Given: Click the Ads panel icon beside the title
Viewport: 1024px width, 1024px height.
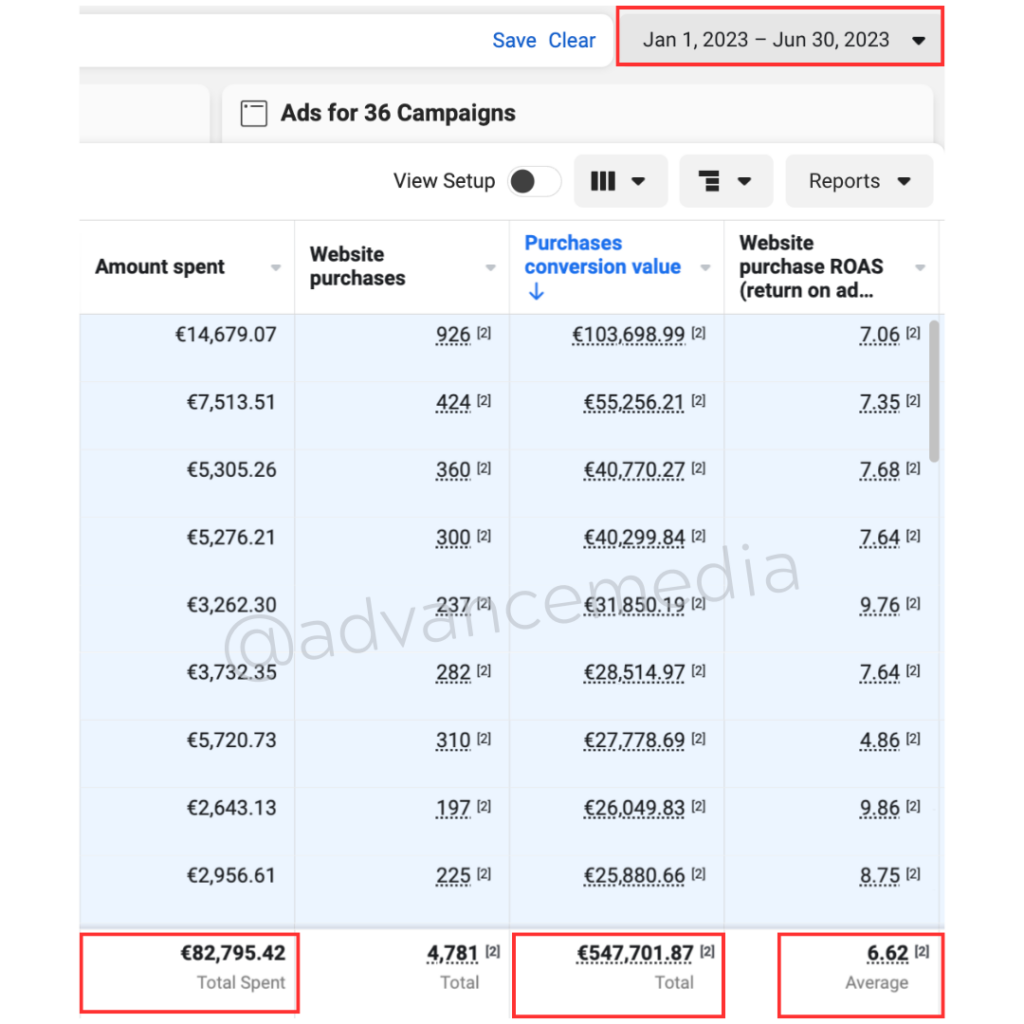Looking at the screenshot, I should pyautogui.click(x=254, y=113).
